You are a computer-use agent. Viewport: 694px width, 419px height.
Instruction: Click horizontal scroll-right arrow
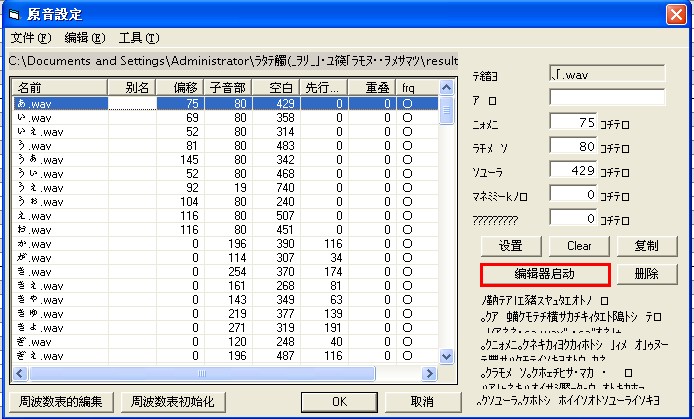(429, 374)
